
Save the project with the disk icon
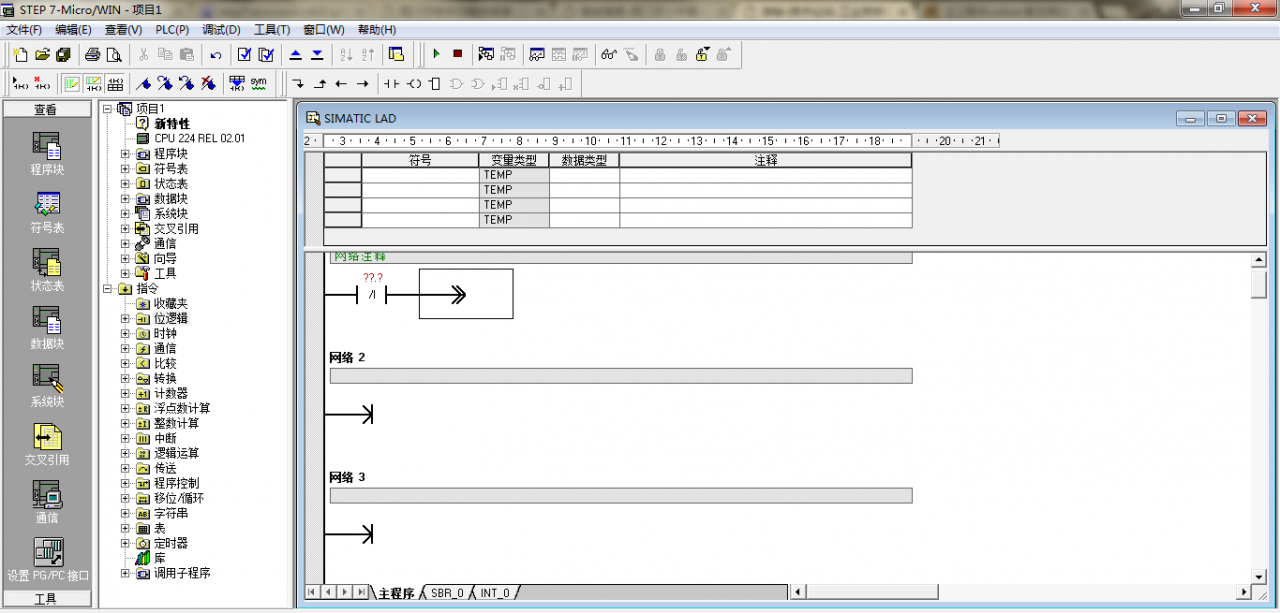point(64,54)
